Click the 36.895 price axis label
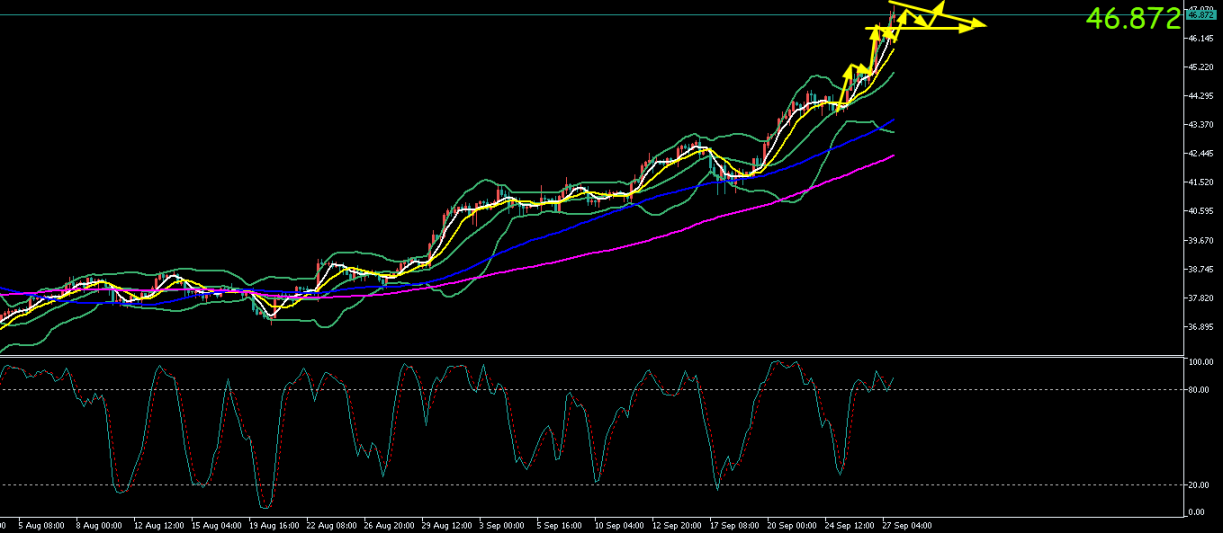The width and height of the screenshot is (1223, 533). tap(1201, 328)
